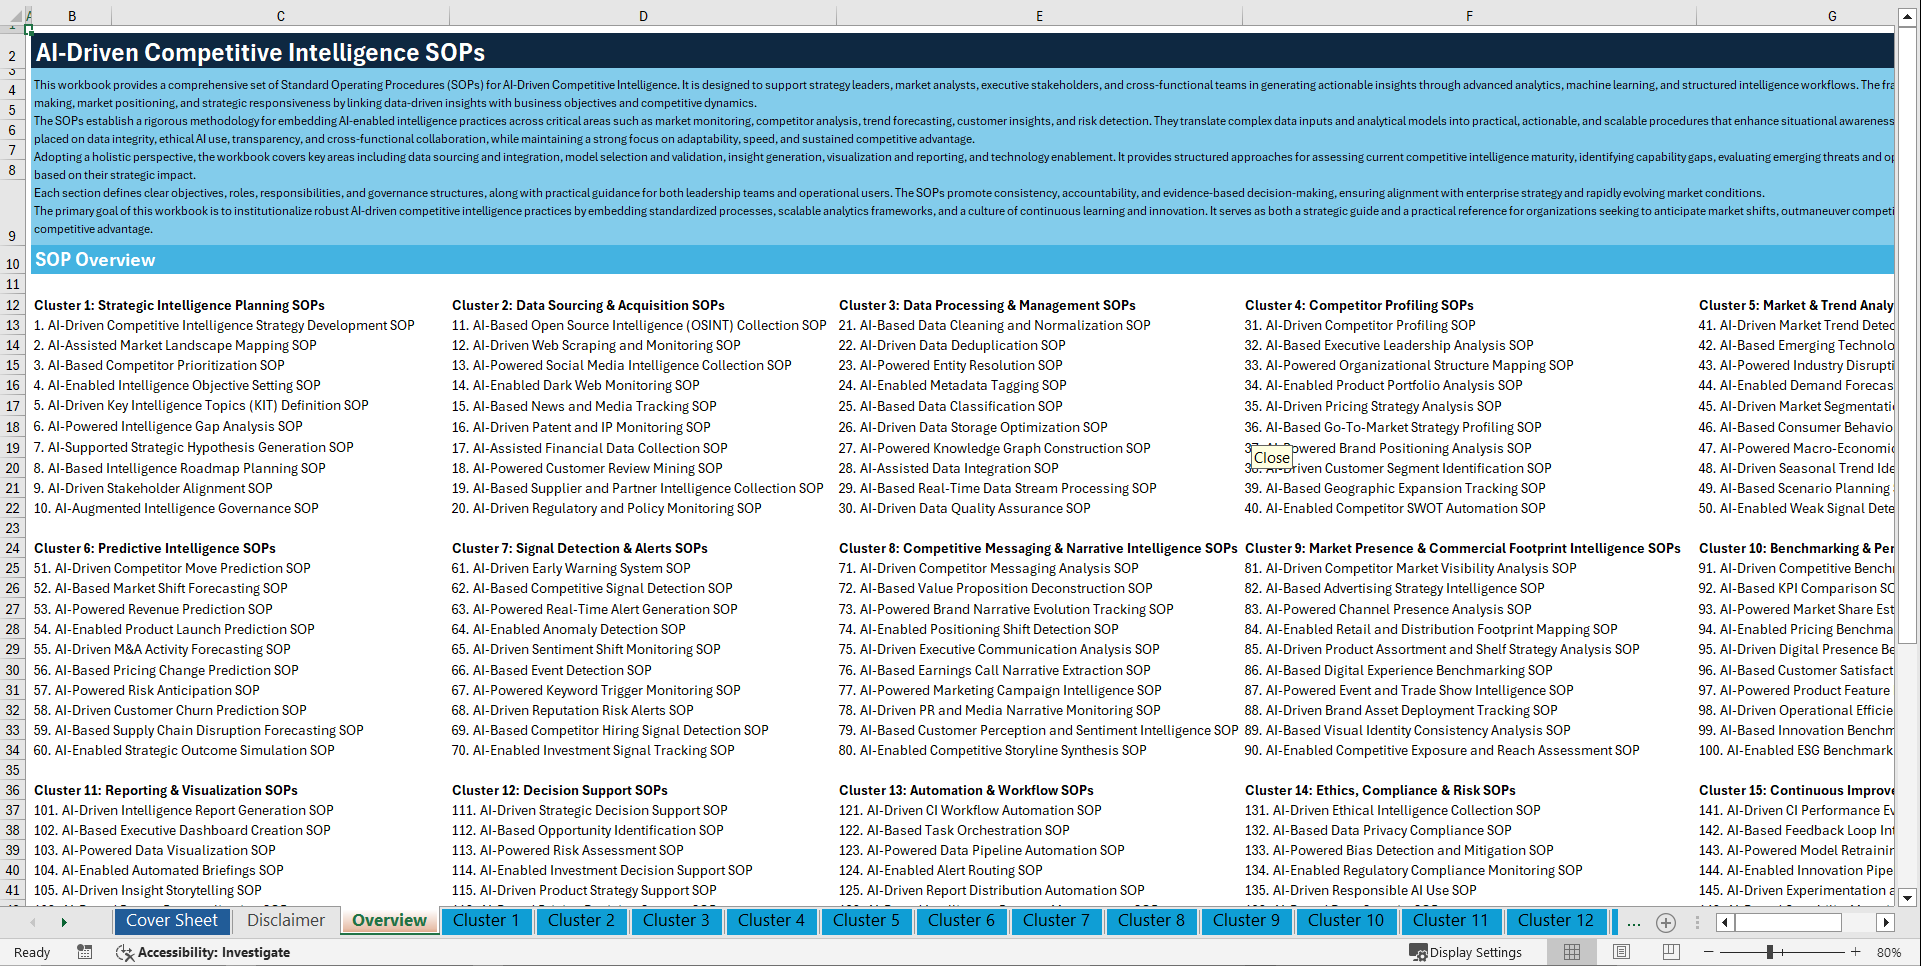Switch to the Overview sheet tab

389,920
